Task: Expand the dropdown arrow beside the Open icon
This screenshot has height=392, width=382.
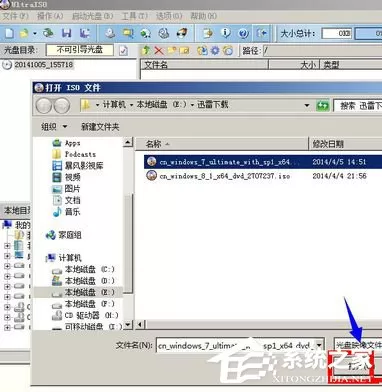Action: click(35, 33)
